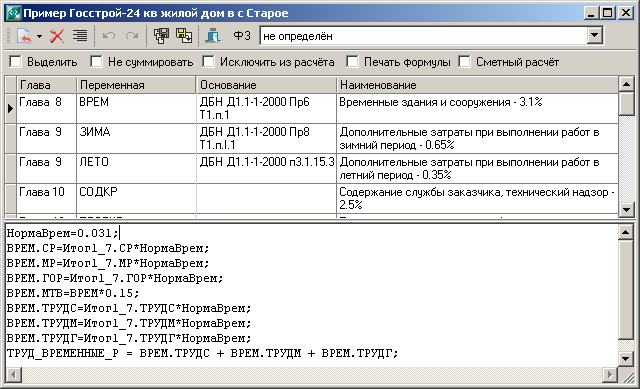Open the dropdown arrow beside the new document icon
Image resolution: width=640 pixels, height=389 pixels.
pos(39,36)
